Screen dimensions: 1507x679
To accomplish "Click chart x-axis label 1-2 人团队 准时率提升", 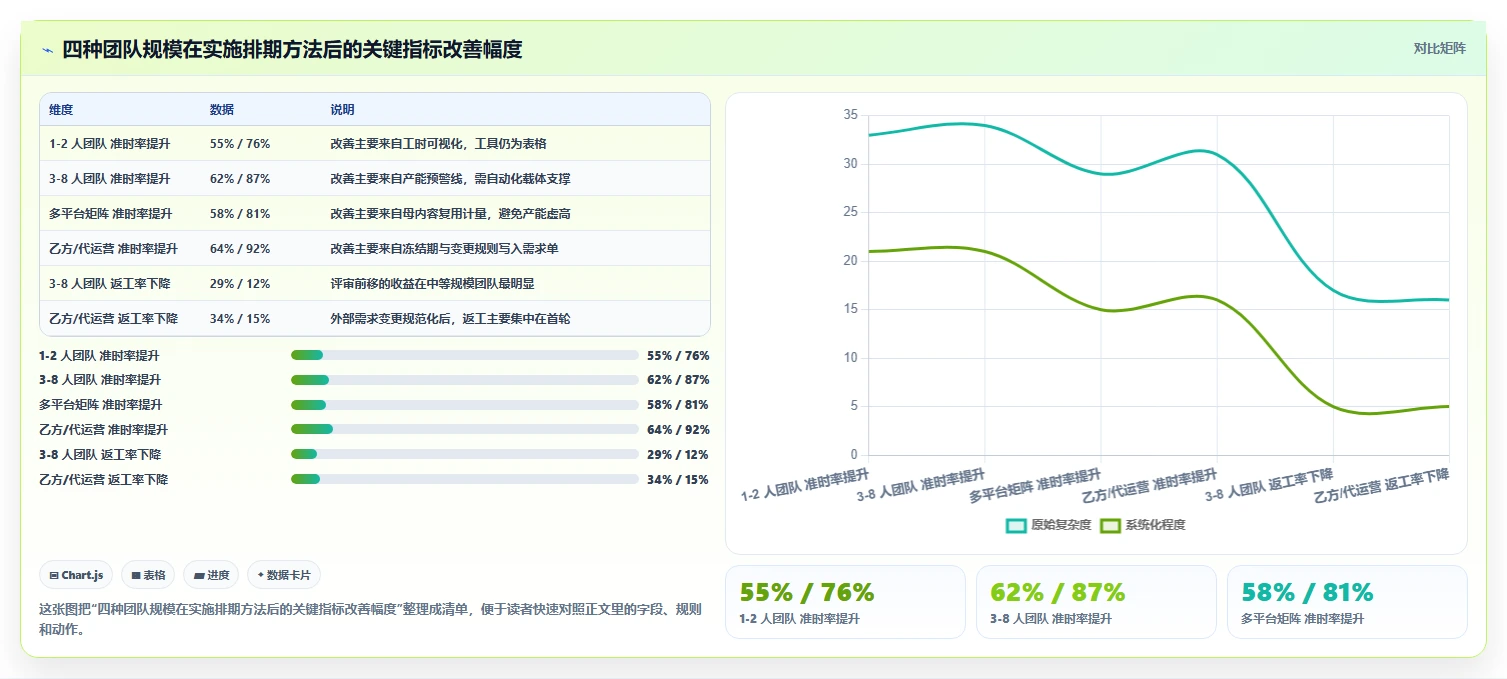I will (x=805, y=483).
